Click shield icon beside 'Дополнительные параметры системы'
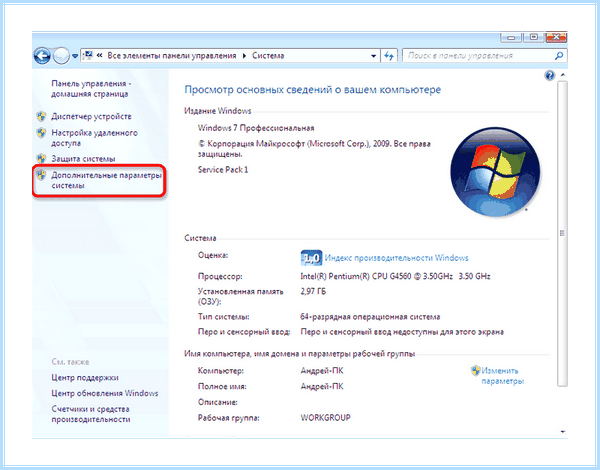600x470 pixels. tap(41, 175)
